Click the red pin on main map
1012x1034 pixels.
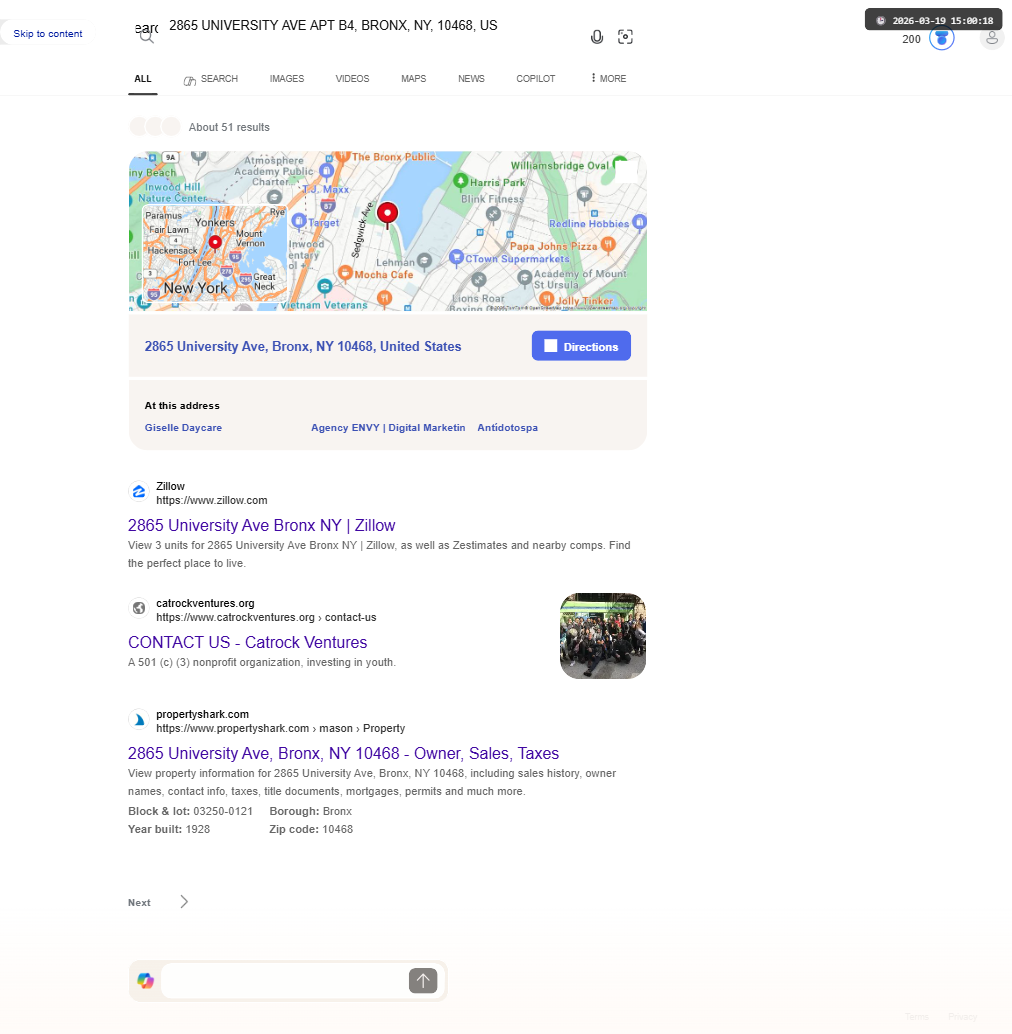(388, 214)
